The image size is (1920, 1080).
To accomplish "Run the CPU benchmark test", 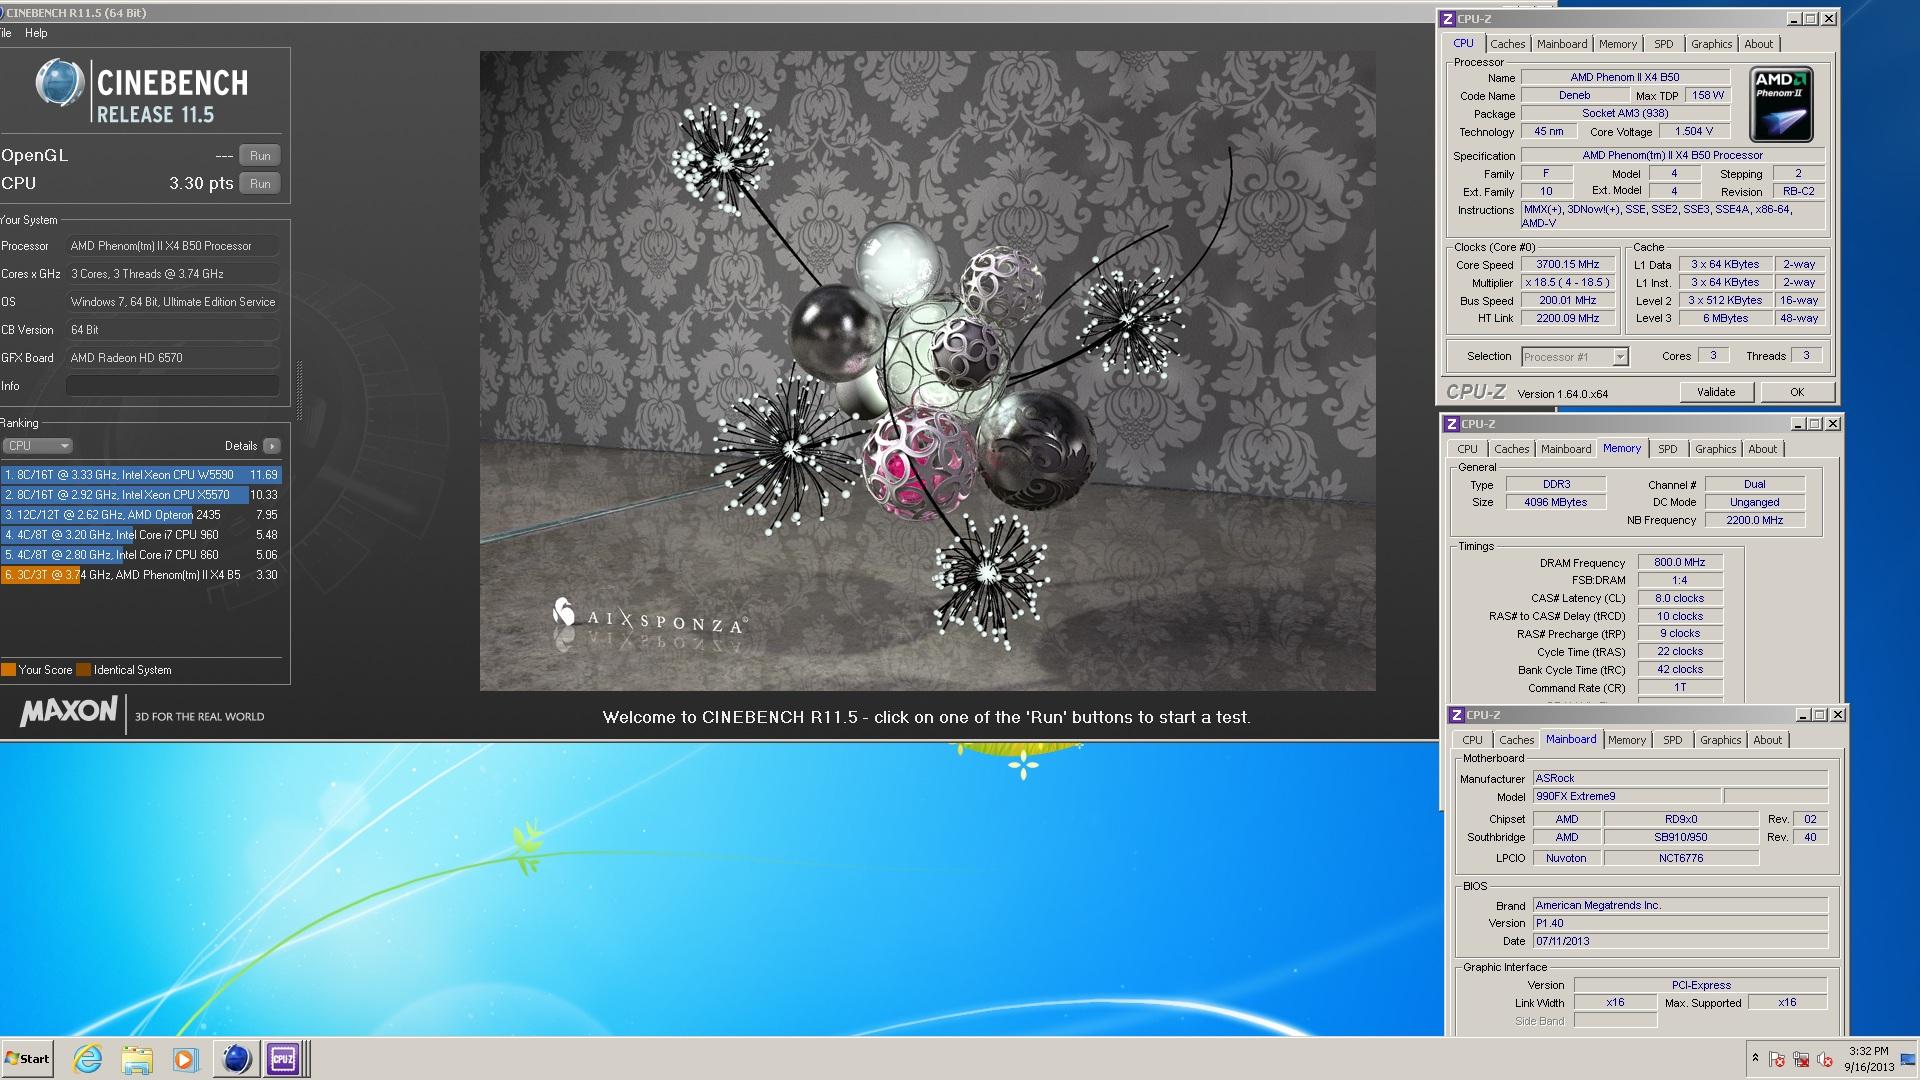I will pos(260,183).
